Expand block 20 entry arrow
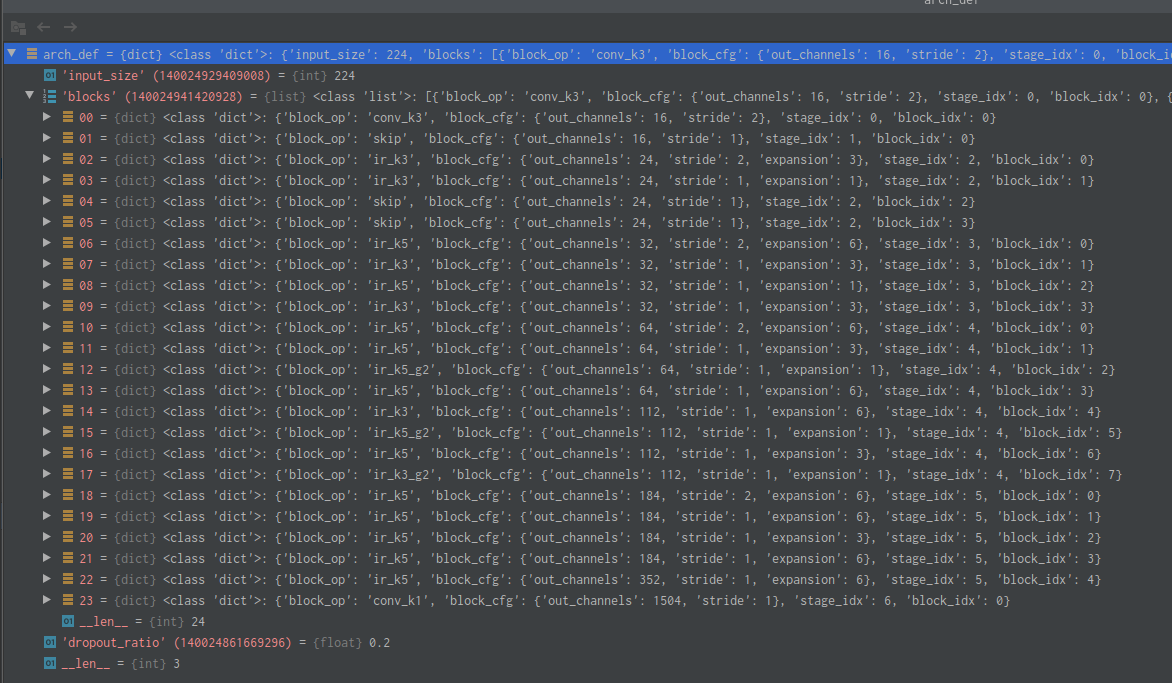 [46, 537]
